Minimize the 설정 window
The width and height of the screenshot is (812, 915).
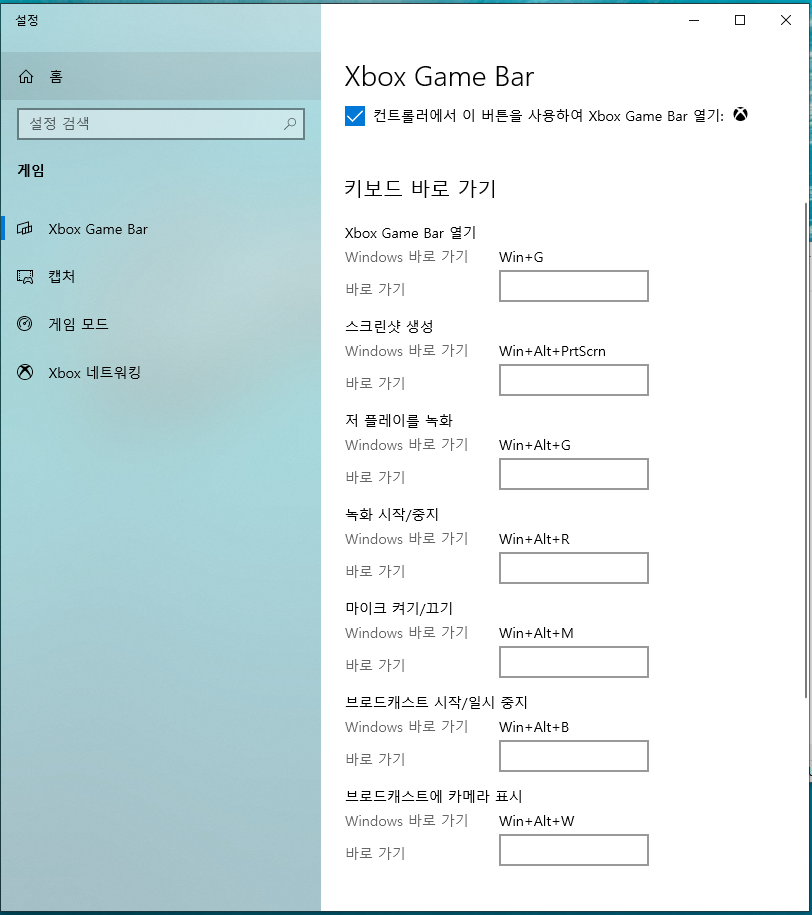pyautogui.click(x=694, y=20)
